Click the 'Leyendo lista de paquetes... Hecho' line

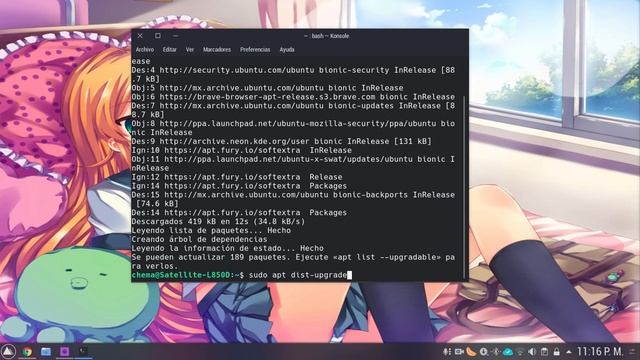tap(211, 231)
